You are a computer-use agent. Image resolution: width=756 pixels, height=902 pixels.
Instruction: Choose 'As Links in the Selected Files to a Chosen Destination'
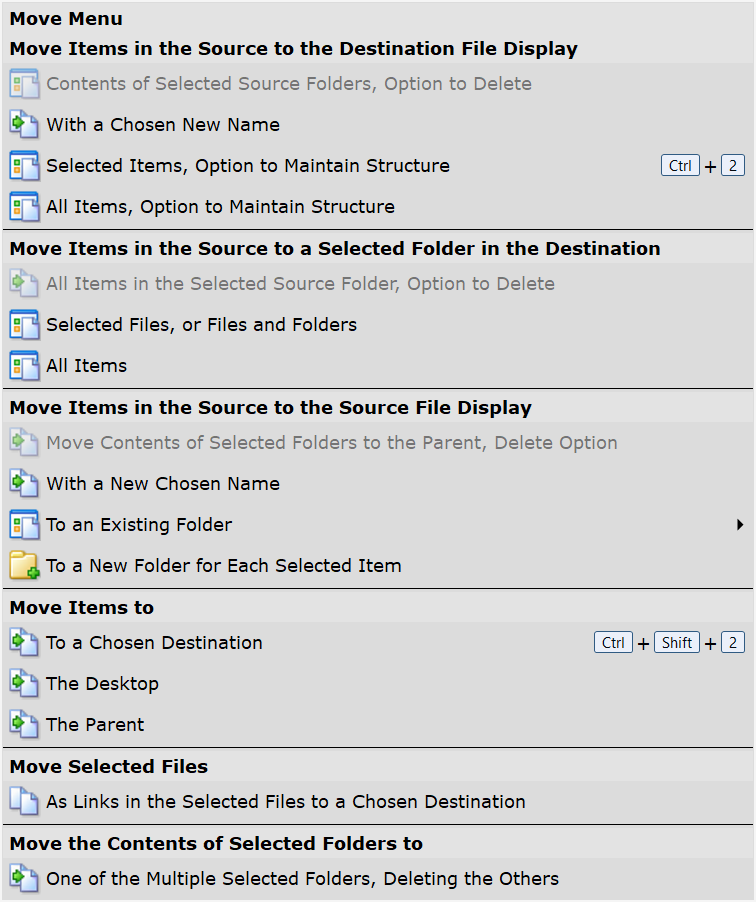pyautogui.click(x=285, y=802)
